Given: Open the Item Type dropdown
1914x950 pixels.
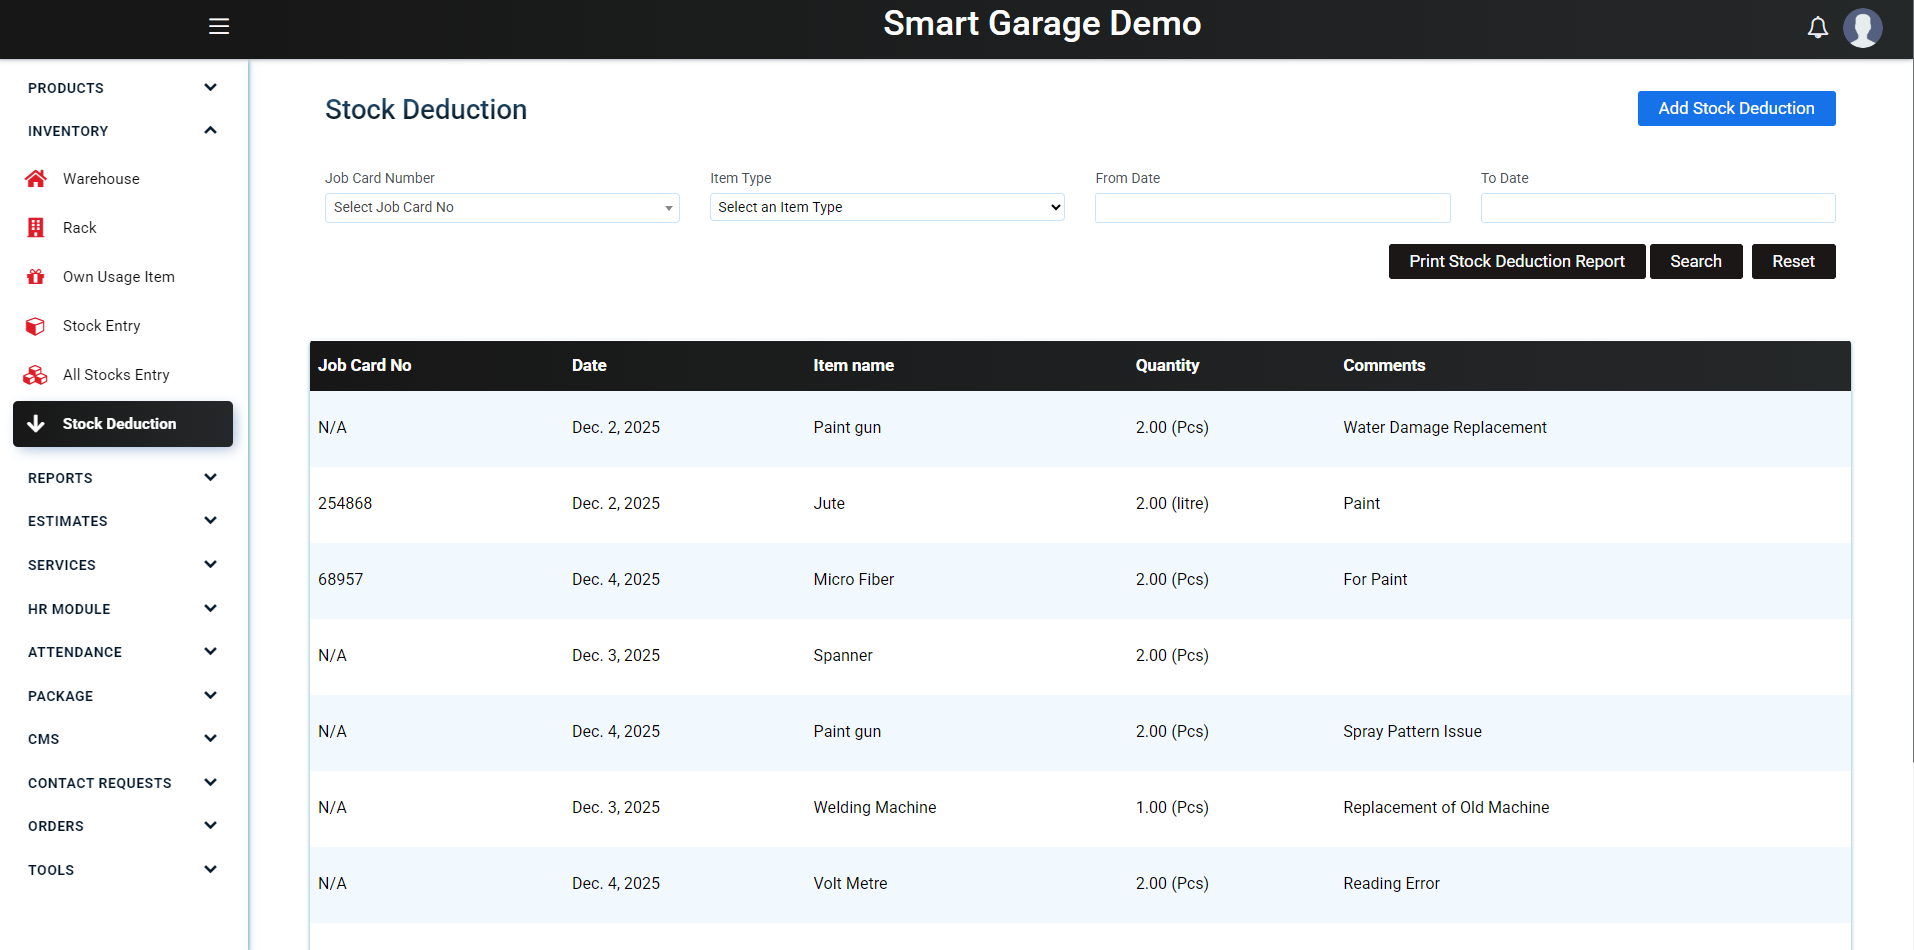Looking at the screenshot, I should click(x=886, y=207).
